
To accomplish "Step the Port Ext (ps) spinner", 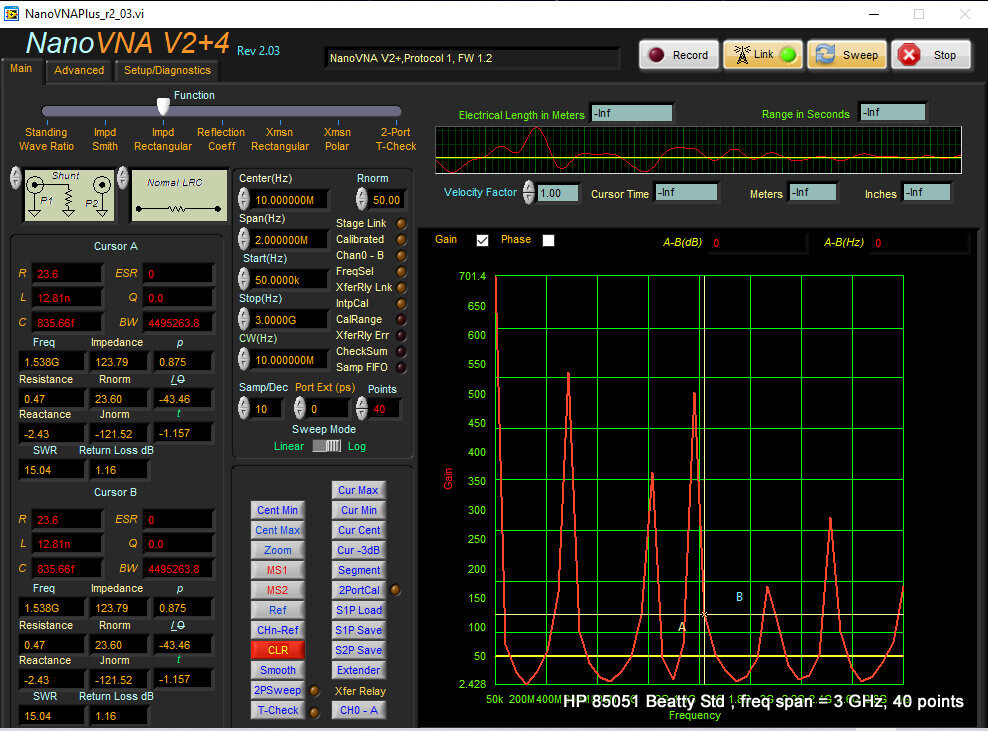I will (300, 408).
